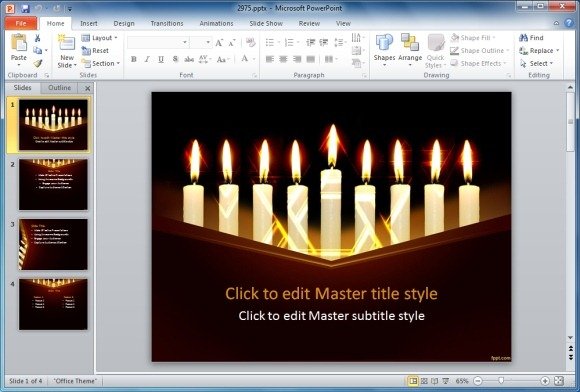Toggle Align Text Left

tap(270, 59)
